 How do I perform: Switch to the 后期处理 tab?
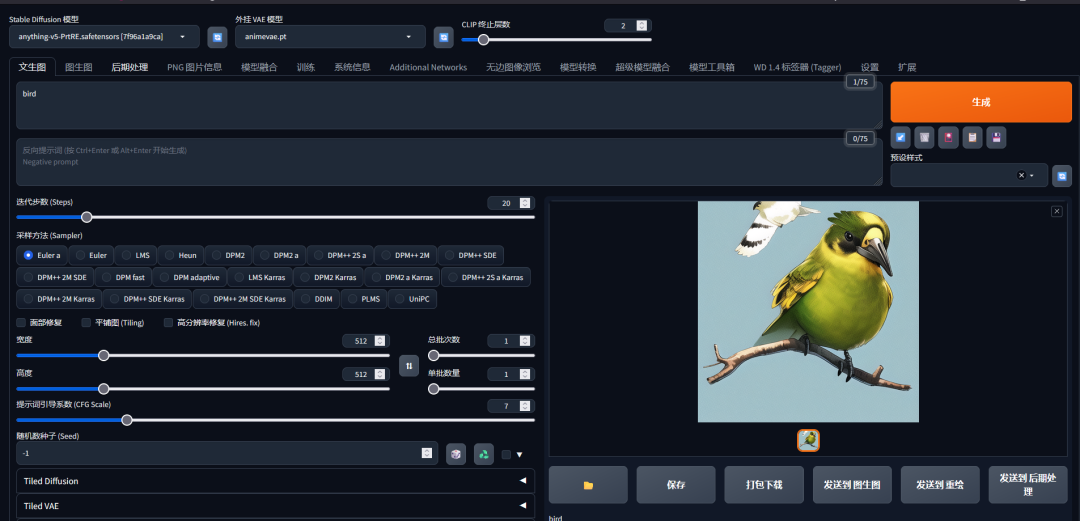[129, 67]
